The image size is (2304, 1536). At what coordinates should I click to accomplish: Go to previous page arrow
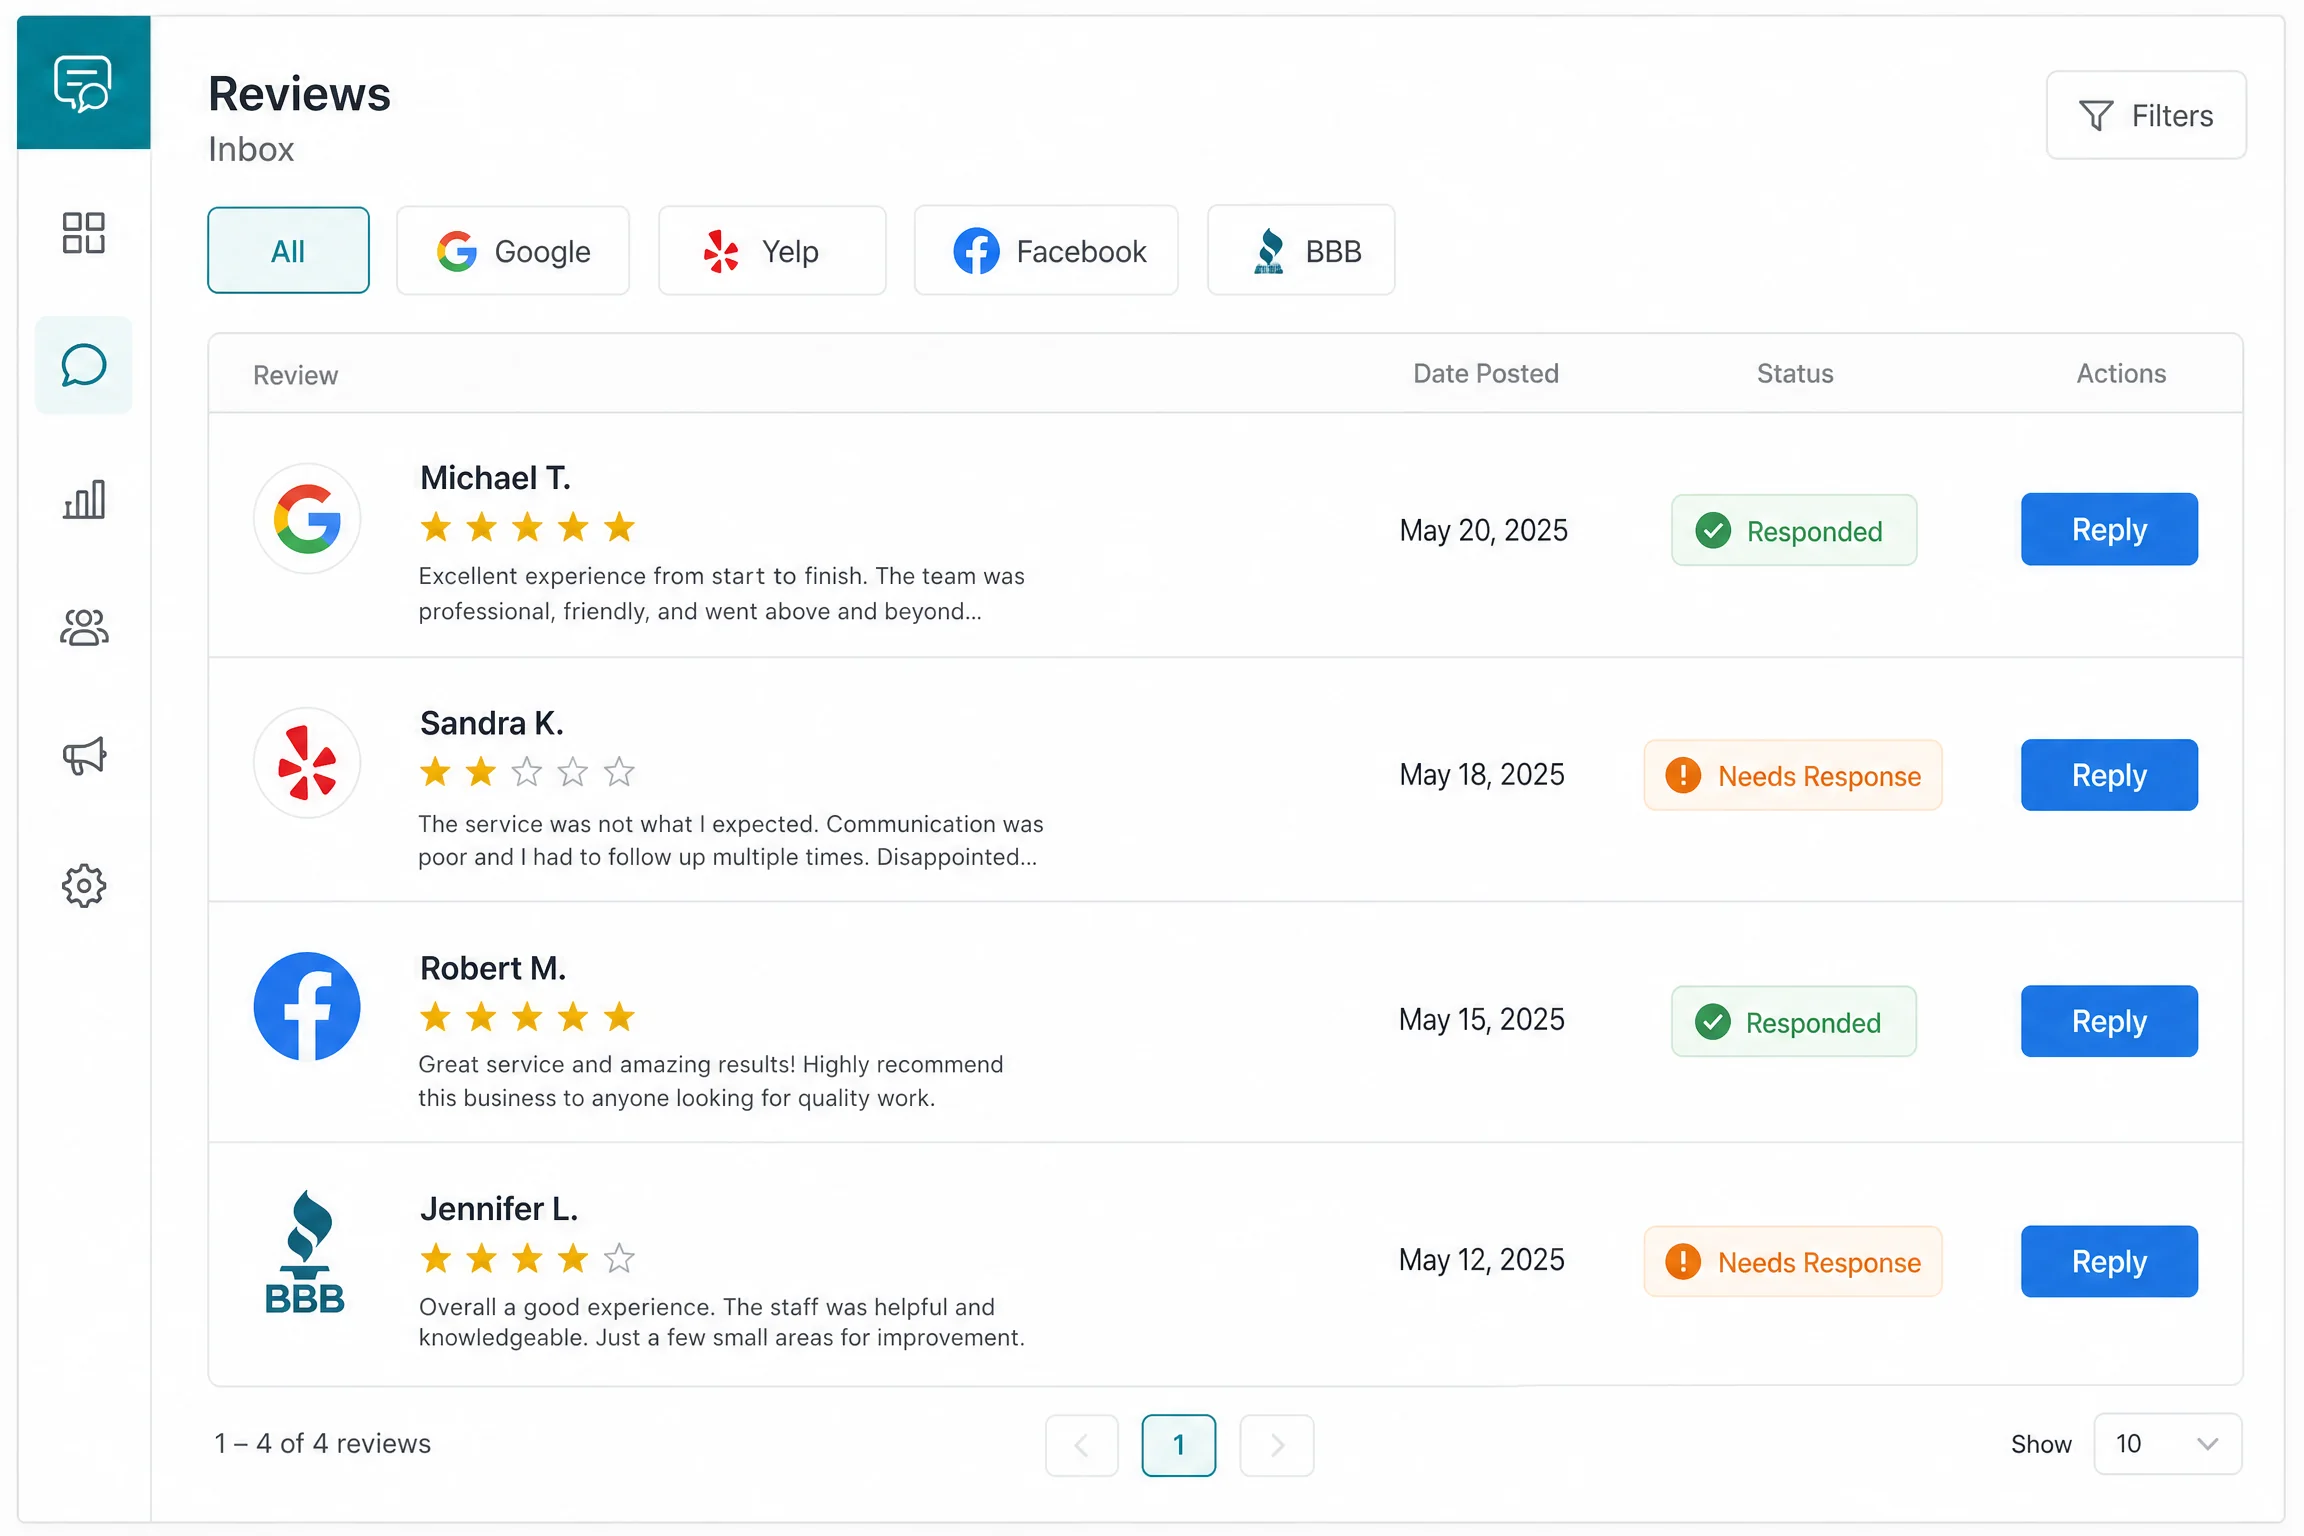pos(1082,1445)
